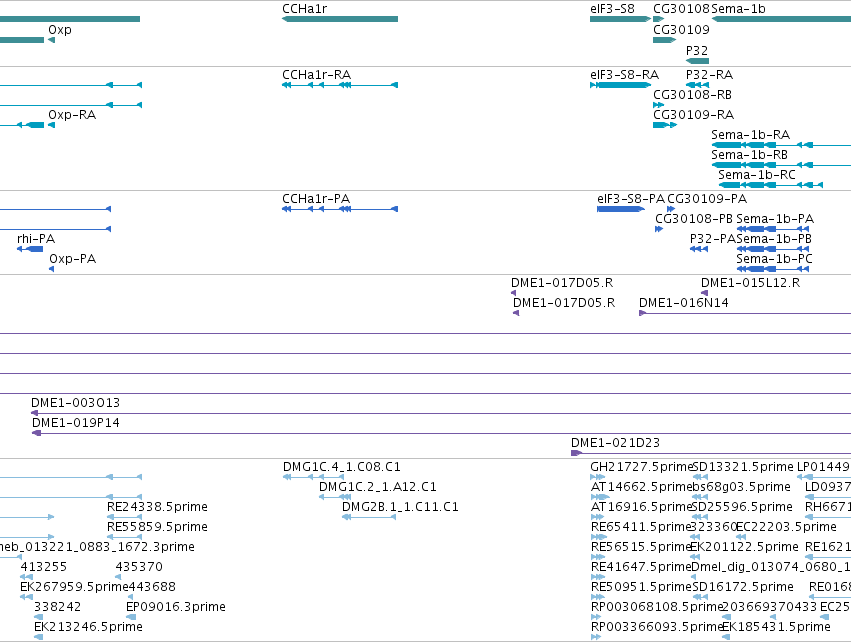Click the EC22203.5prime EST label

click(786, 527)
